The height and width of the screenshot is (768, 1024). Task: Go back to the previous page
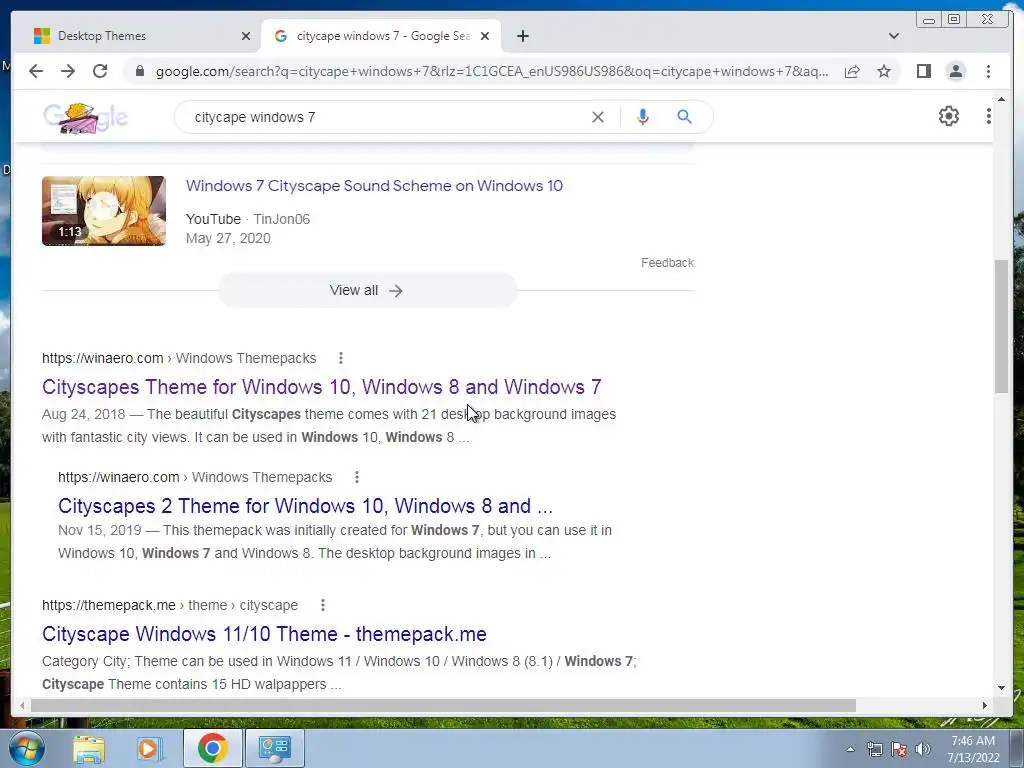click(x=36, y=71)
